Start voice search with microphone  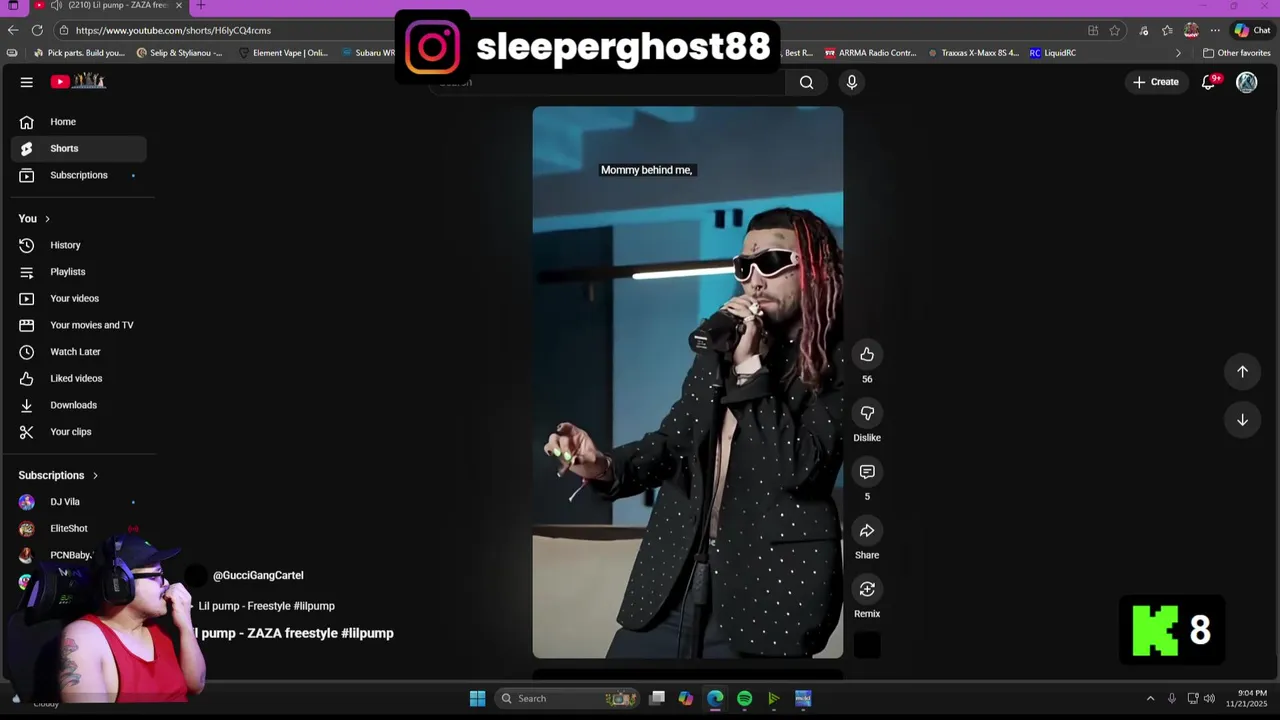tap(852, 82)
